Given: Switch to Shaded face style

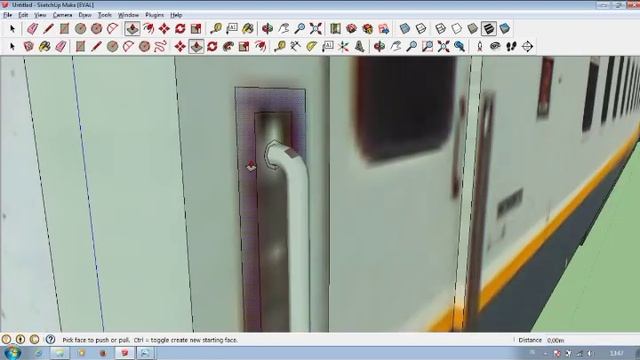Looking at the screenshot, I should point(472,29).
